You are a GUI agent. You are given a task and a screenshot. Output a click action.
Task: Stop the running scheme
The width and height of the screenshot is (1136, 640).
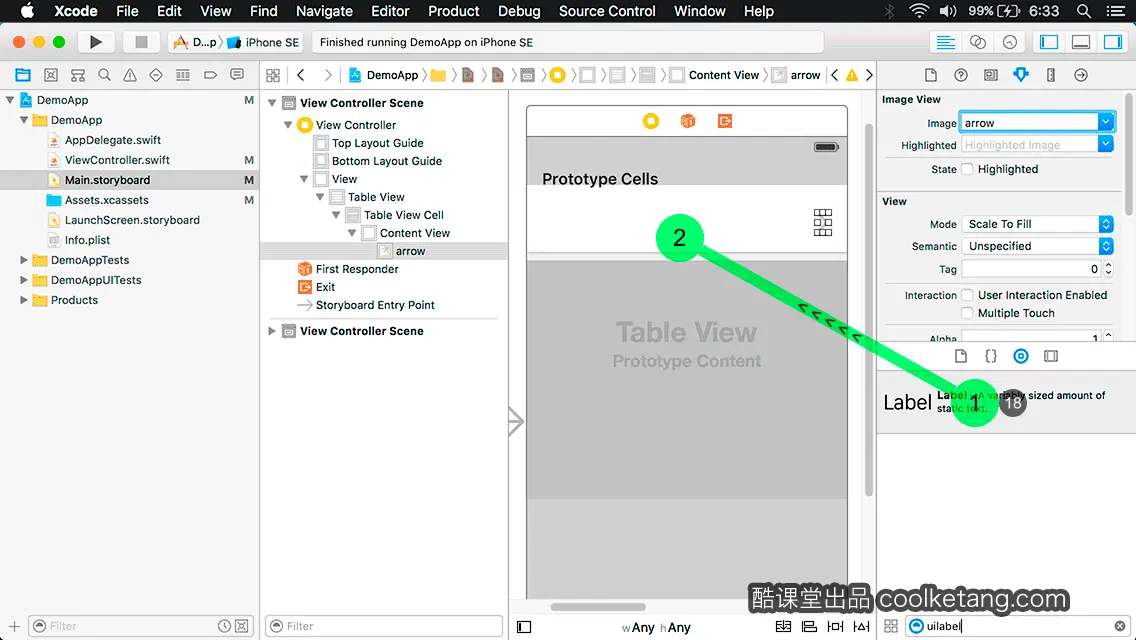pyautogui.click(x=141, y=42)
